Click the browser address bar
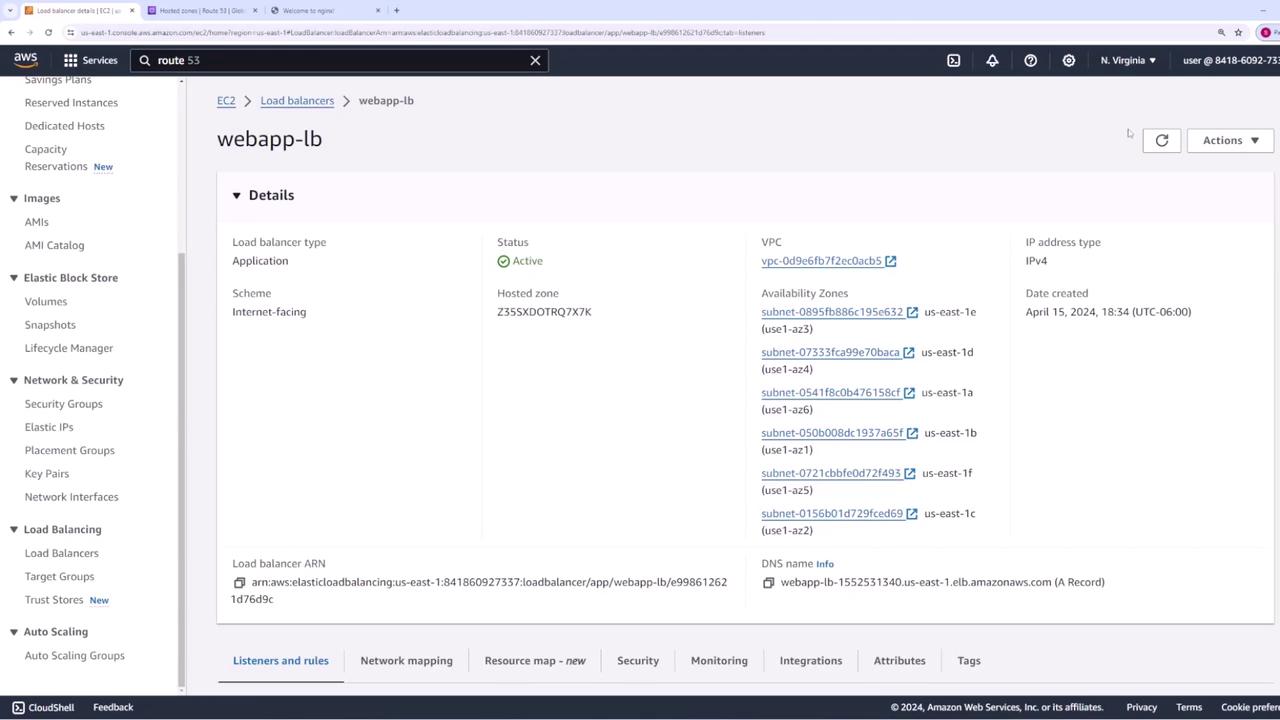The image size is (1280, 720). tap(640, 32)
